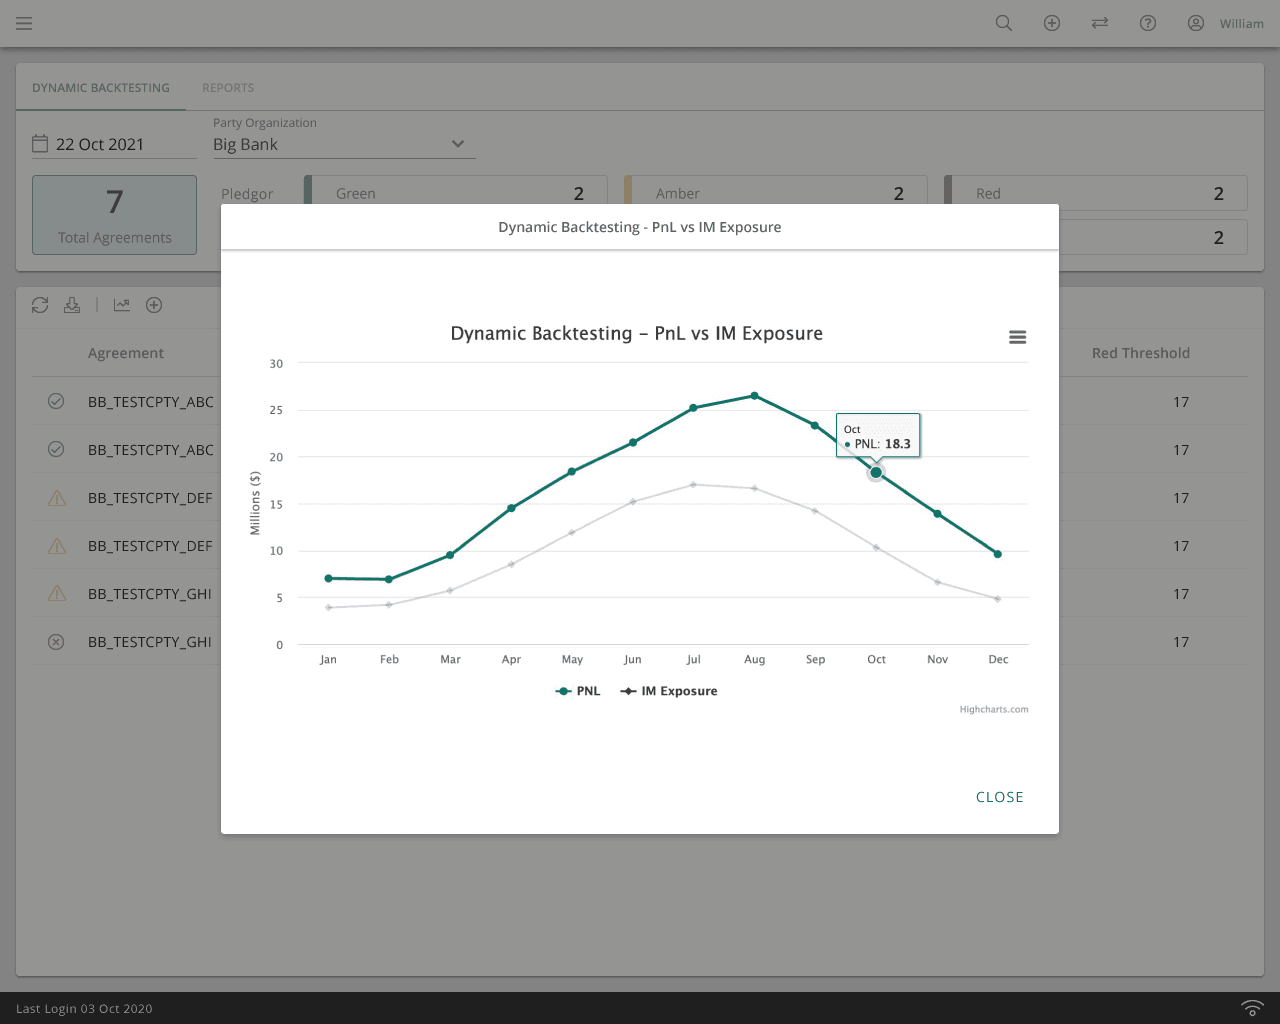The width and height of the screenshot is (1280, 1024).
Task: Click the add circle icon in header
Action: pyautogui.click(x=1052, y=23)
